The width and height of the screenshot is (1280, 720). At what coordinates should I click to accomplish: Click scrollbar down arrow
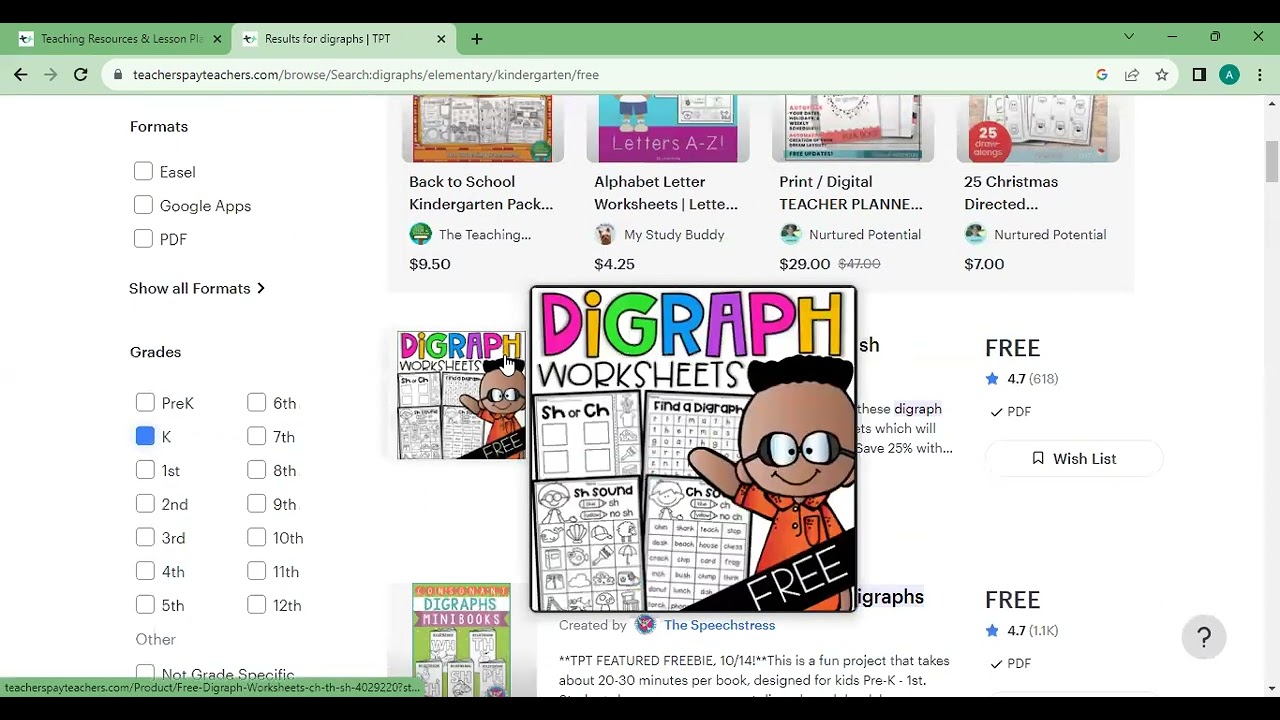1272,688
